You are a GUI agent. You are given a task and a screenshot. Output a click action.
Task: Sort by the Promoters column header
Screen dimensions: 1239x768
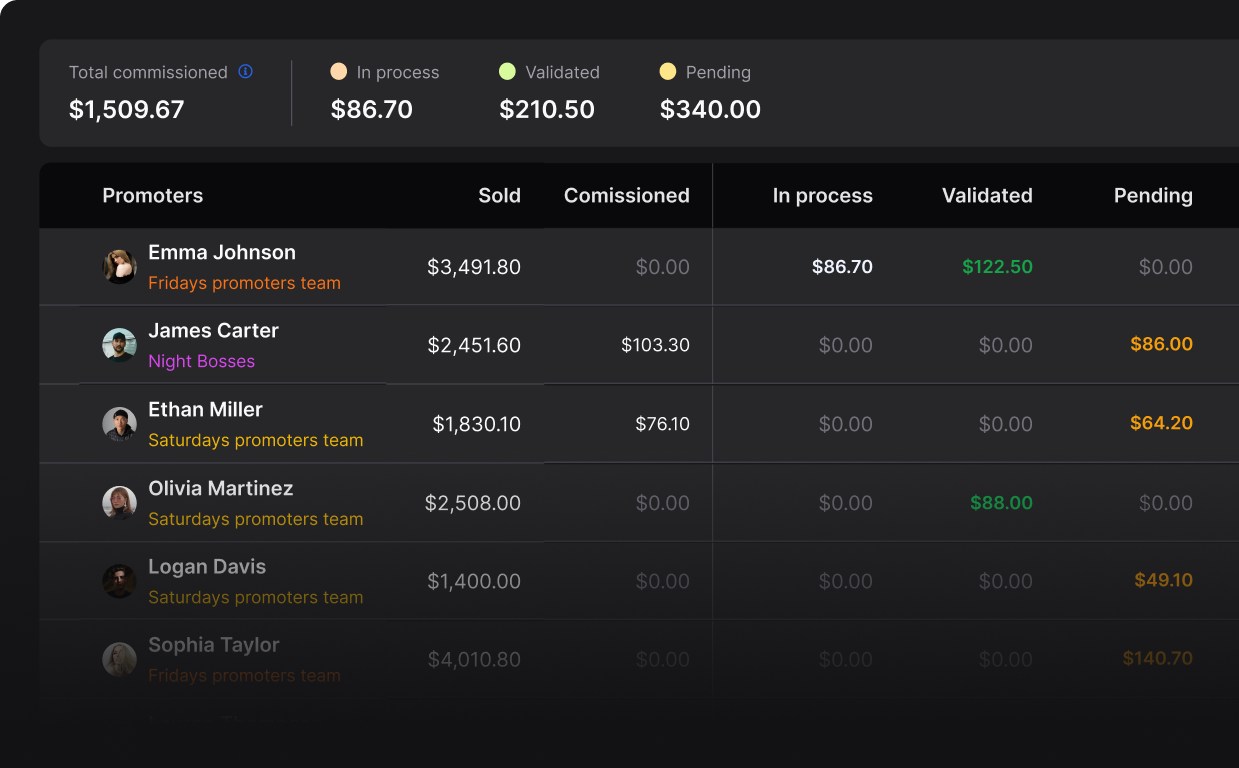[152, 195]
